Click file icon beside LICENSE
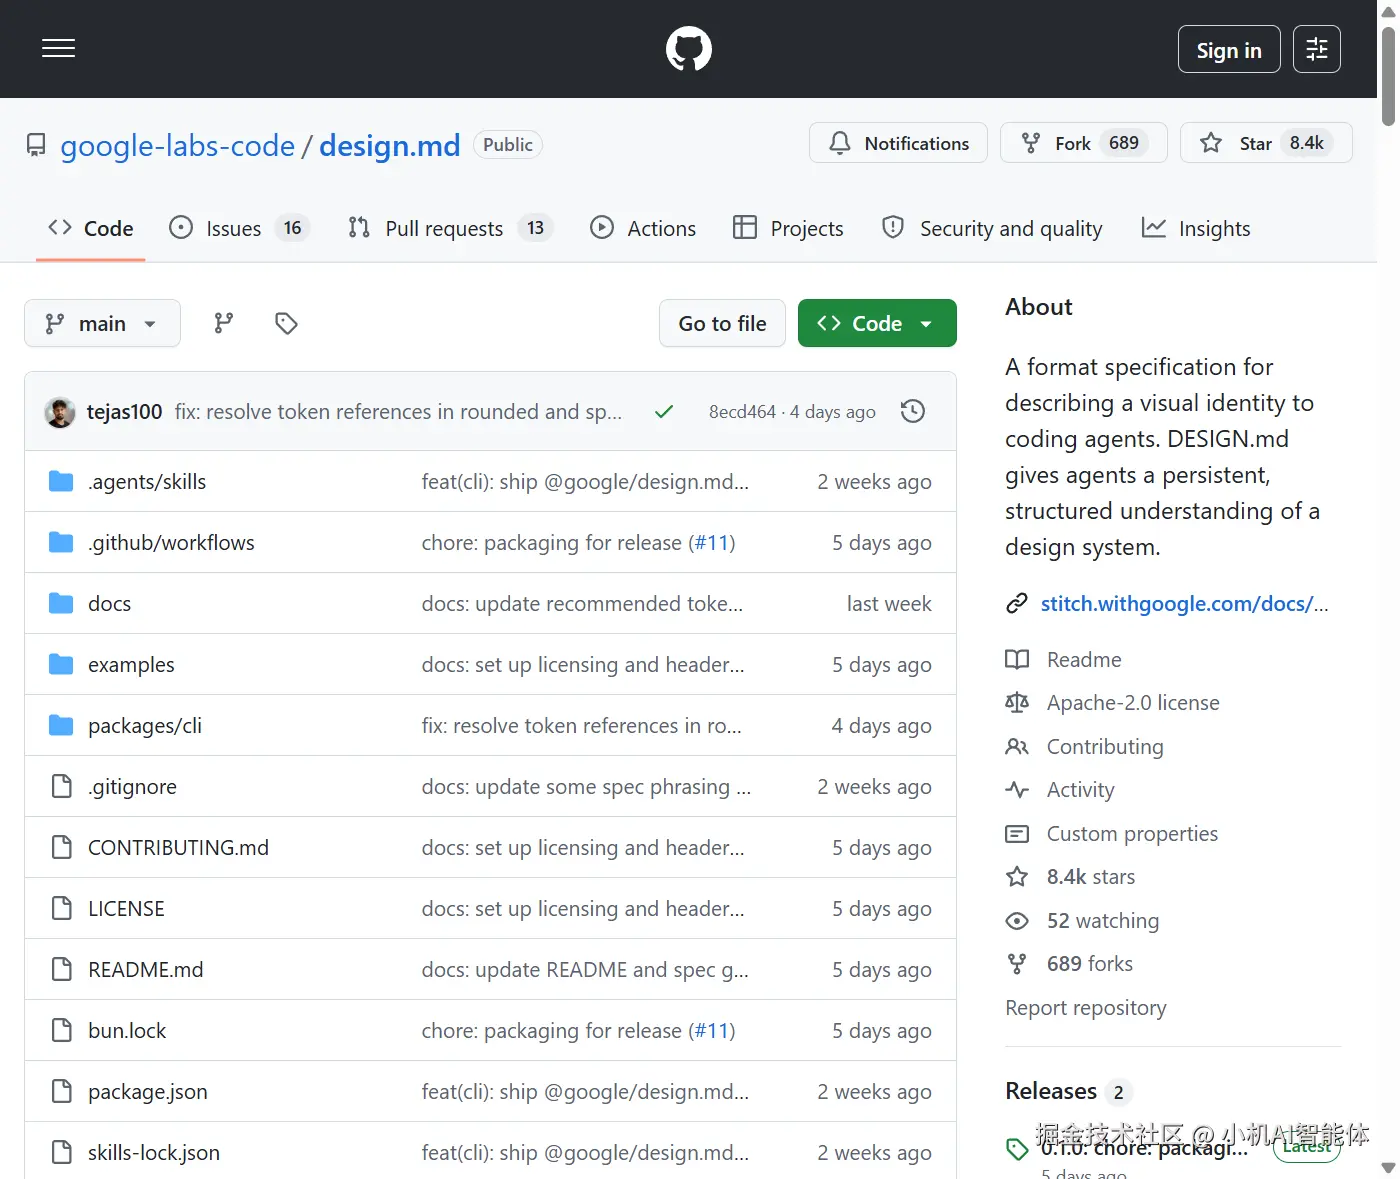 coord(61,908)
